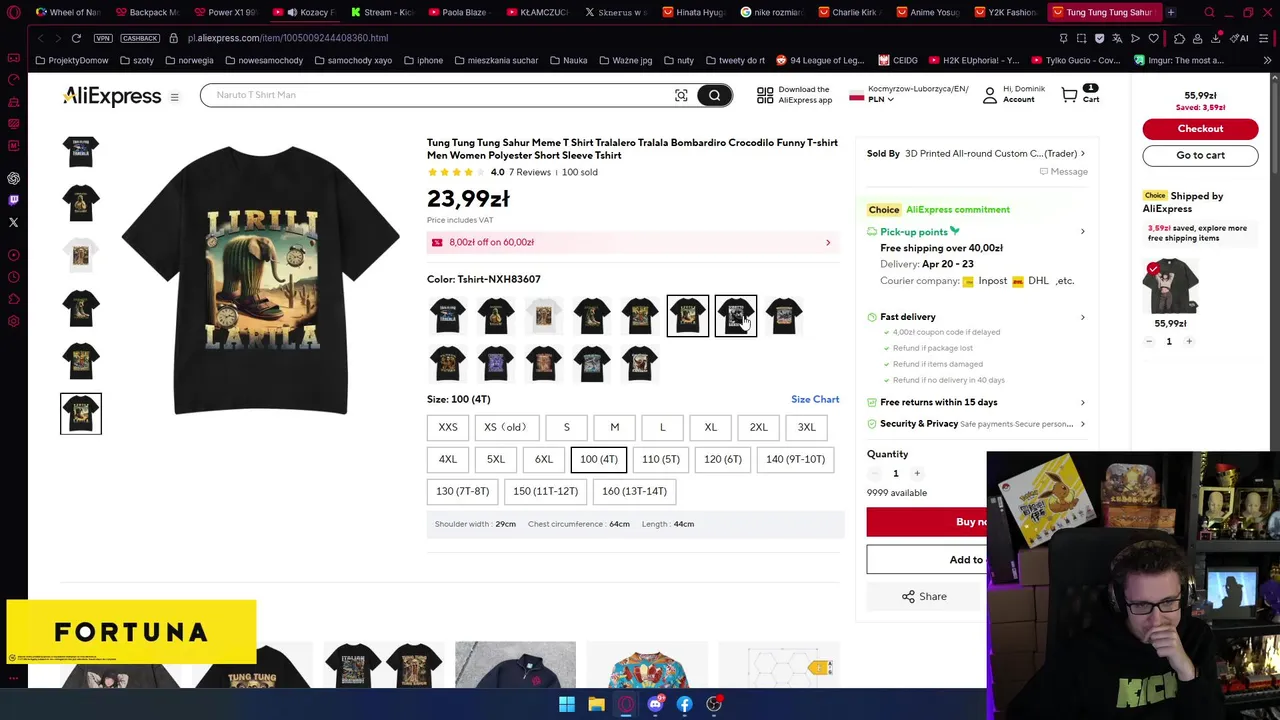This screenshot has height=720, width=1280.
Task: Switch to the Stream - Kick browser tab
Action: pos(382,12)
